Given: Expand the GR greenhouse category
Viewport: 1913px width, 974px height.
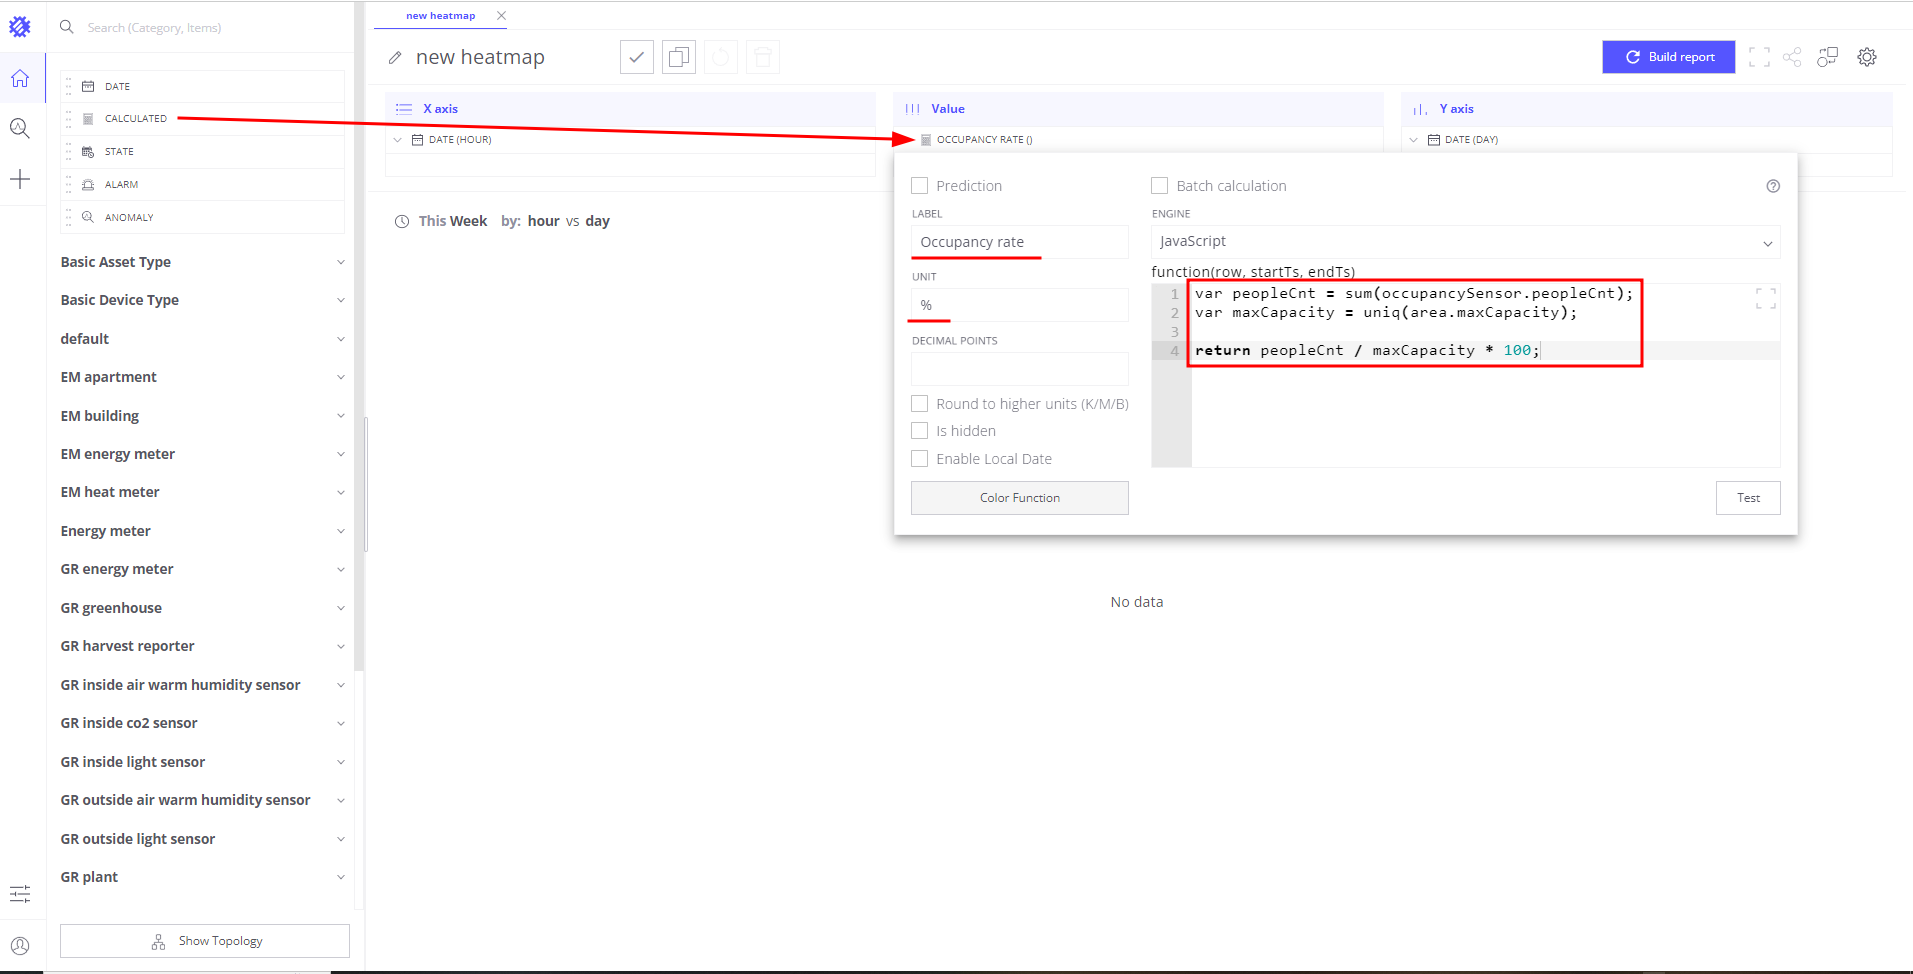Looking at the screenshot, I should pyautogui.click(x=202, y=608).
